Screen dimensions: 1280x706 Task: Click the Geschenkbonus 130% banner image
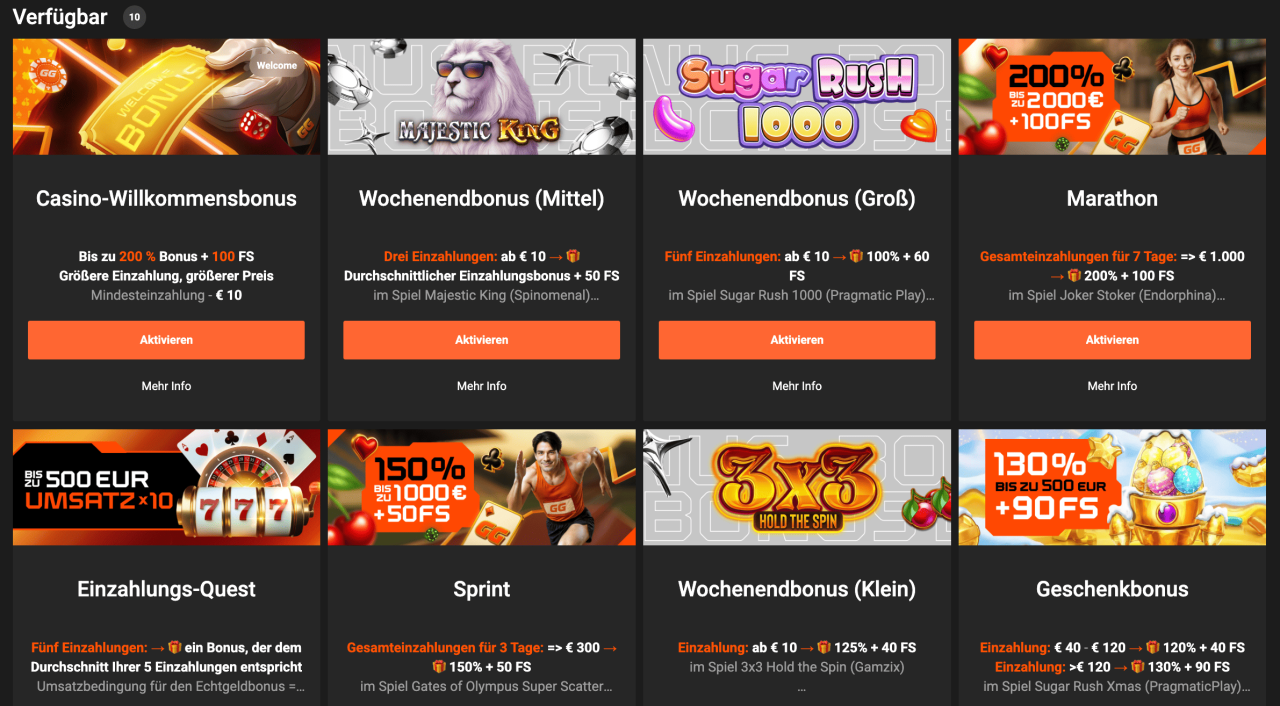(1112, 487)
